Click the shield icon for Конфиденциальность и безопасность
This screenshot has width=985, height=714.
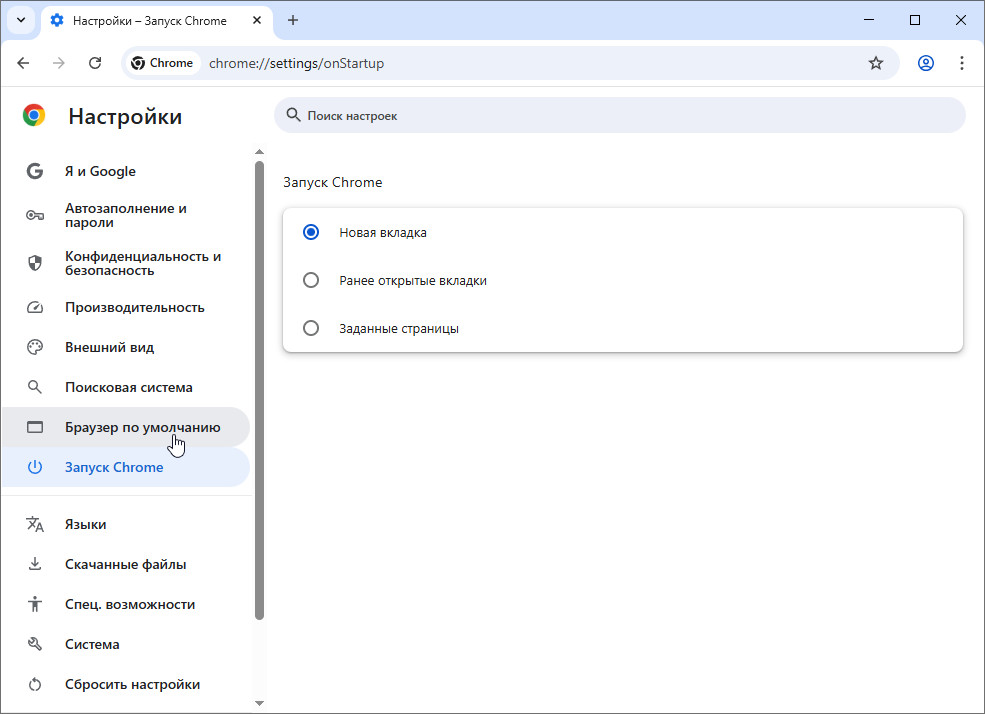(35, 263)
